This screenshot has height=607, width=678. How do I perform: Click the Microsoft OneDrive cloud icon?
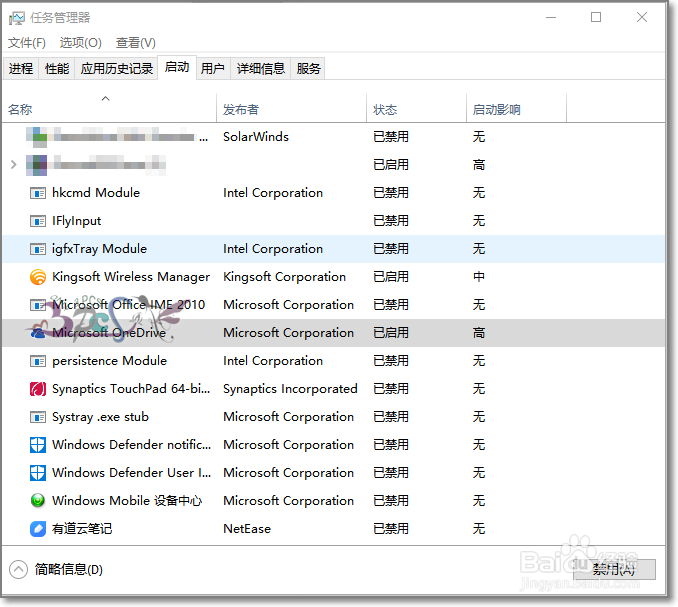tap(38, 333)
